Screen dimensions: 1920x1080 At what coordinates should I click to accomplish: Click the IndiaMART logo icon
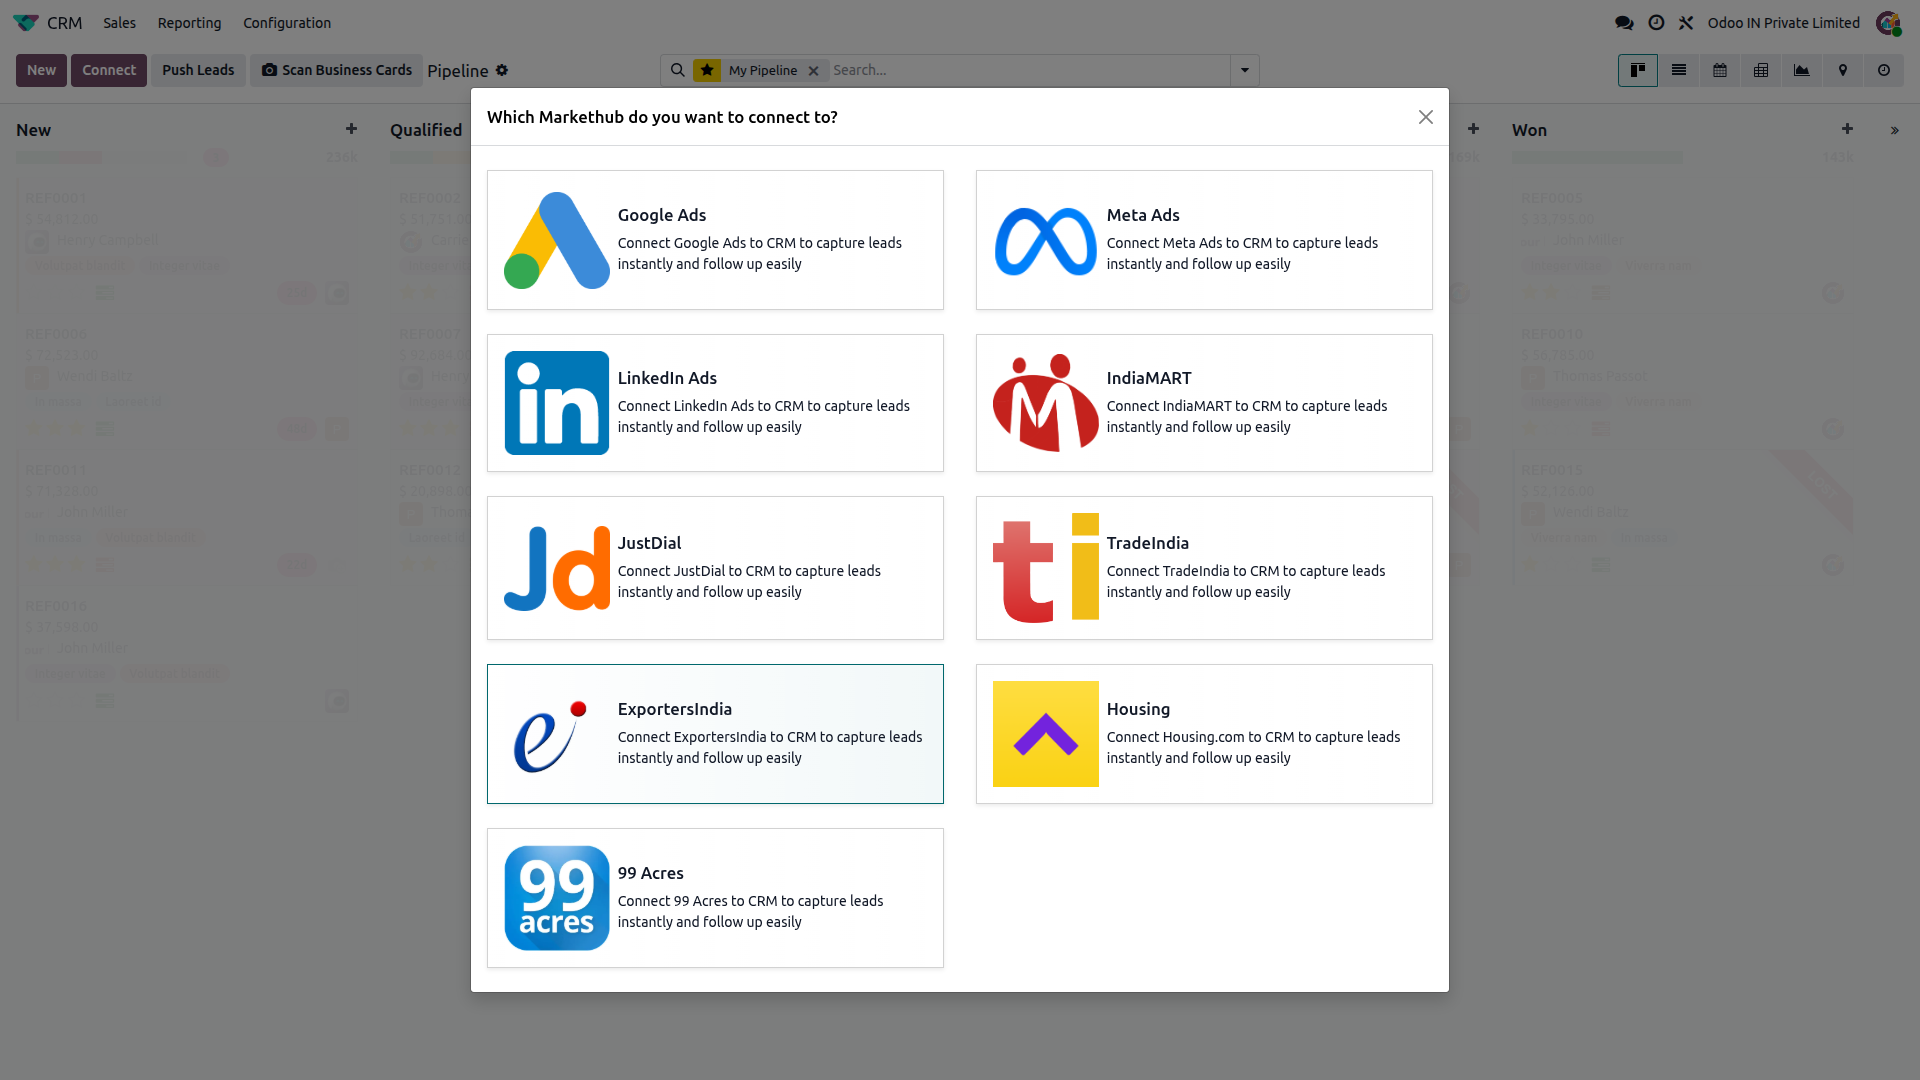click(1045, 403)
